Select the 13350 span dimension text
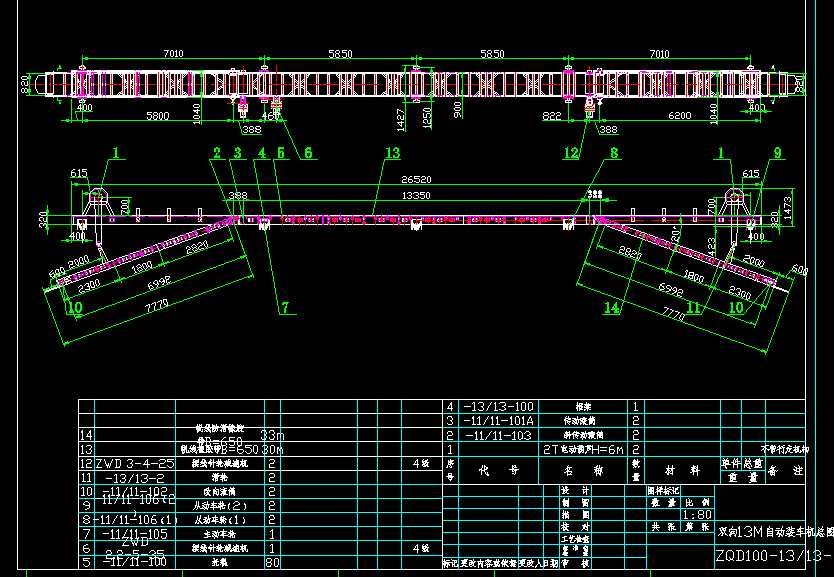This screenshot has height=577, width=834. pyautogui.click(x=416, y=196)
